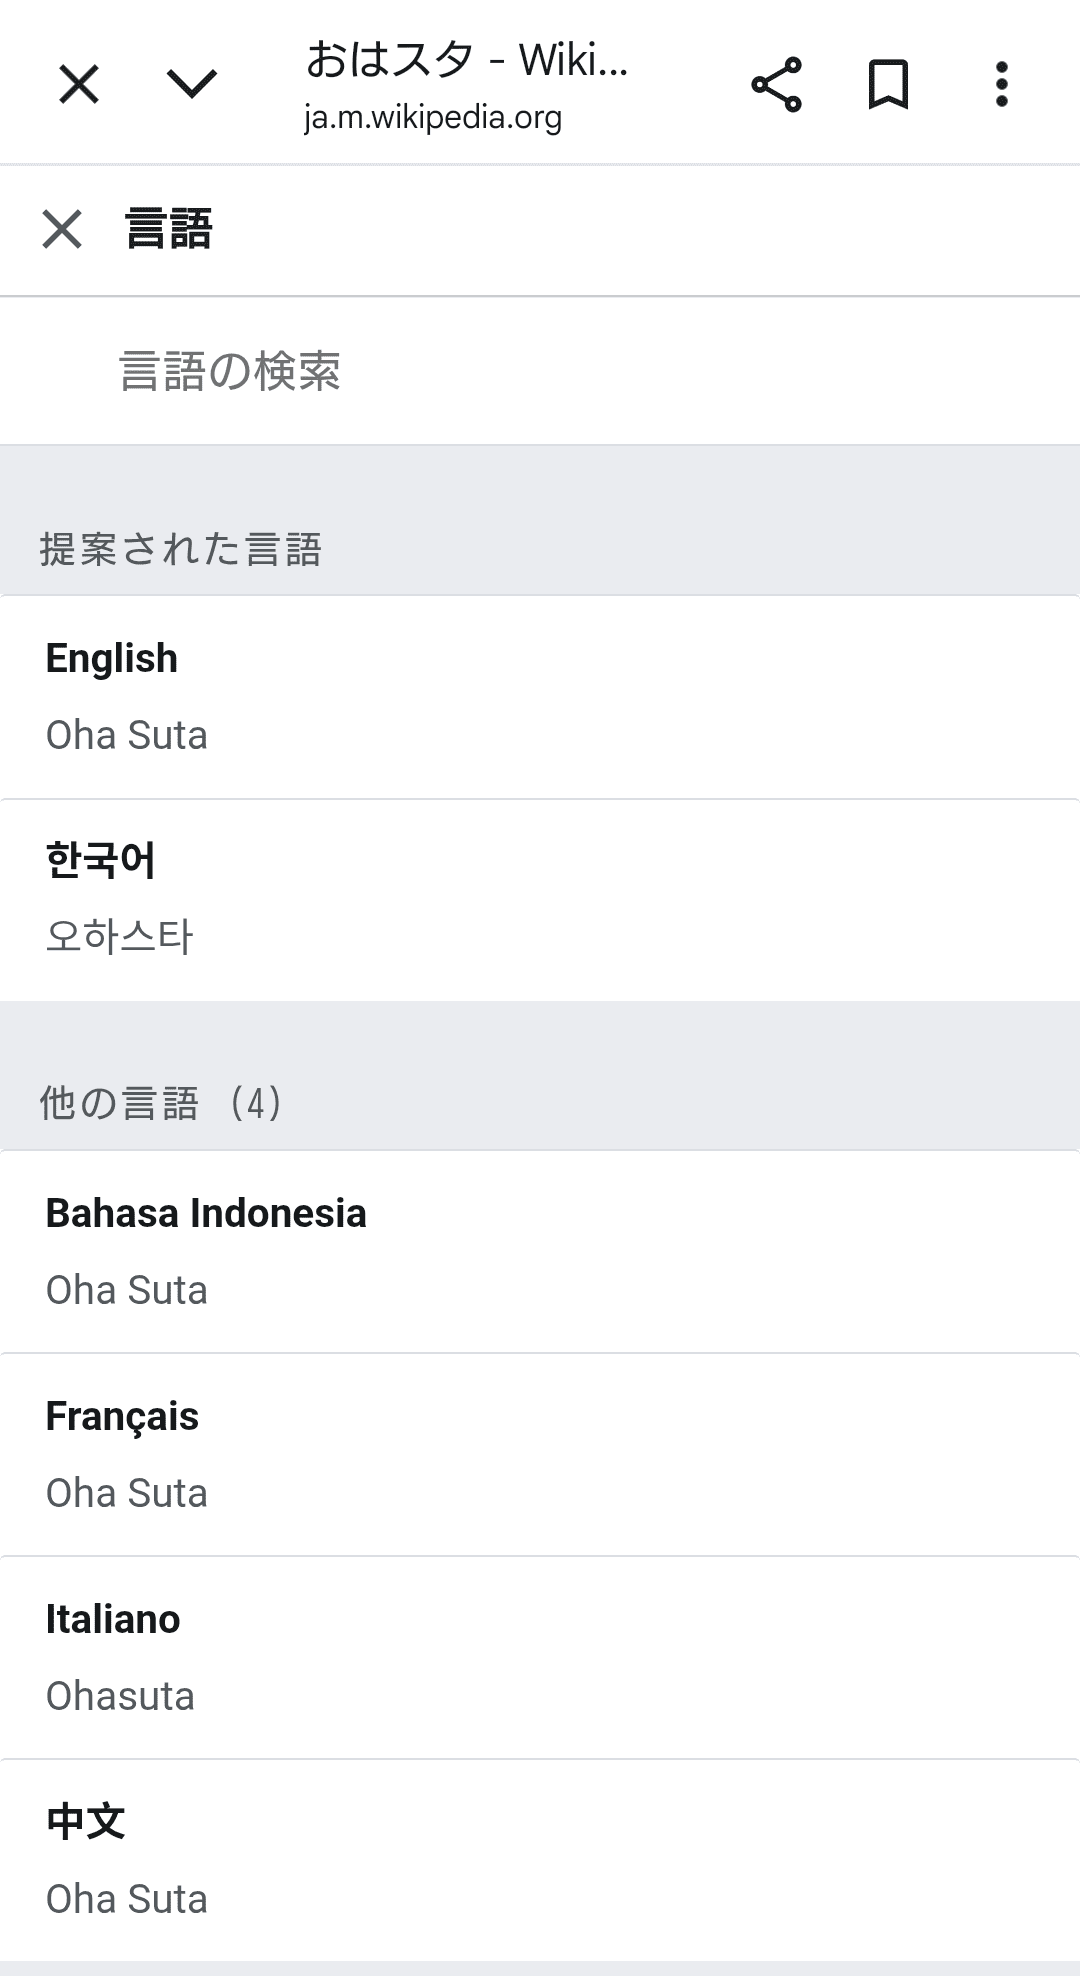This screenshot has height=1976, width=1080.
Task: Tap the 言語 panel heading
Action: point(169,229)
